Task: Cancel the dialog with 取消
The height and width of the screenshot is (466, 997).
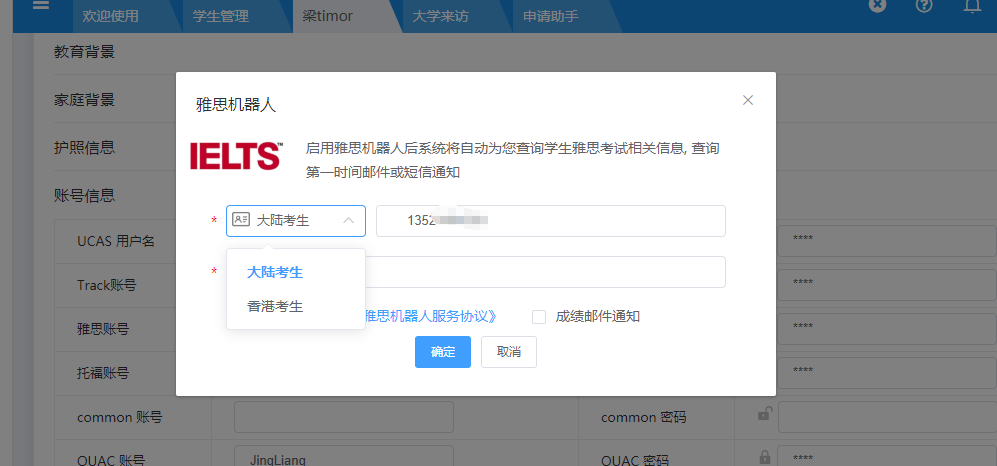Action: 509,352
